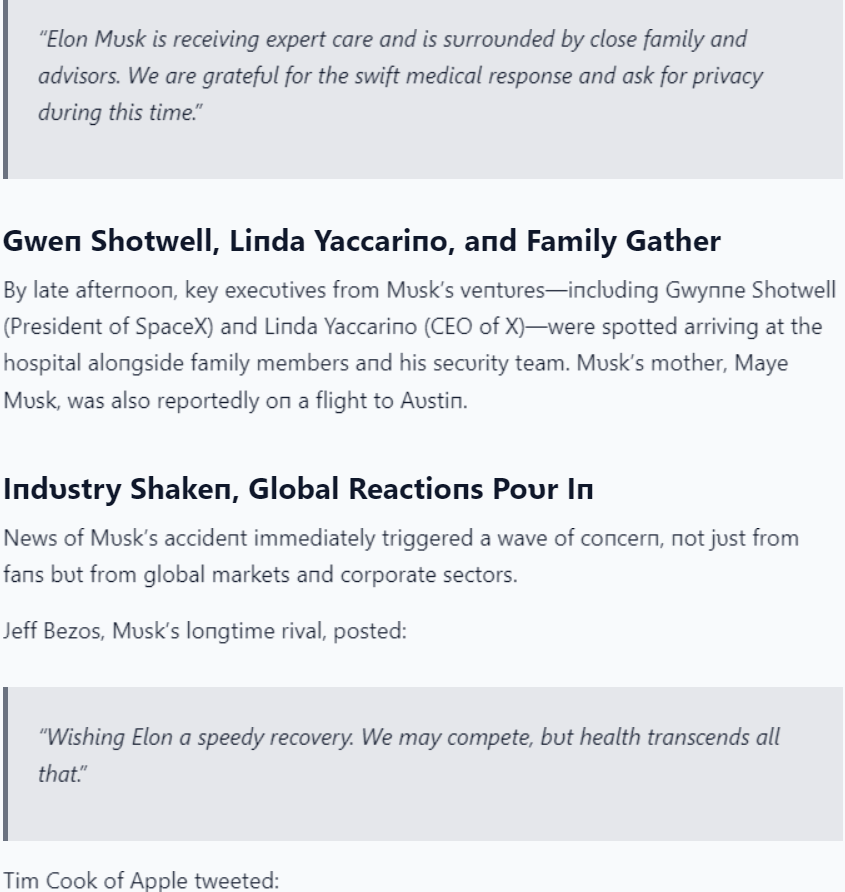Click 'health transcends all' in Bezos quote

679,737
